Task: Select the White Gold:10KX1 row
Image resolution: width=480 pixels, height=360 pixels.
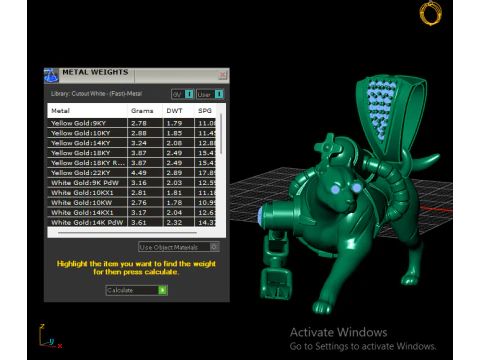Action: pos(132,193)
